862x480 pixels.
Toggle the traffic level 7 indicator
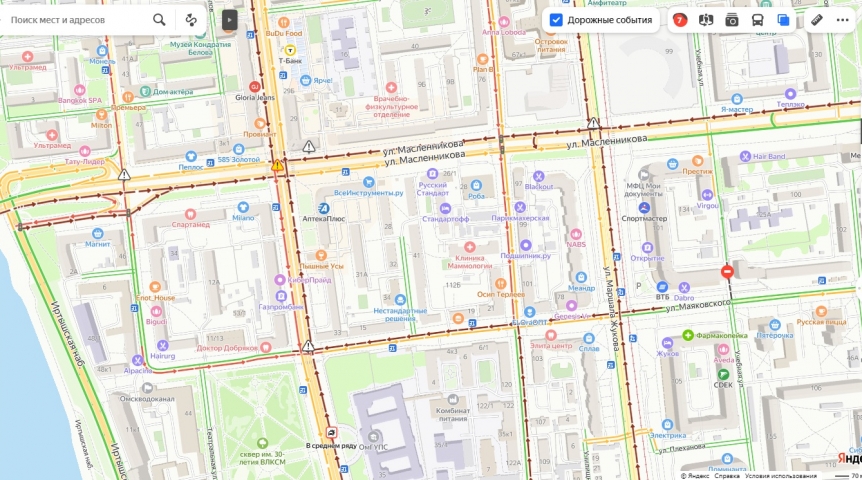point(679,20)
